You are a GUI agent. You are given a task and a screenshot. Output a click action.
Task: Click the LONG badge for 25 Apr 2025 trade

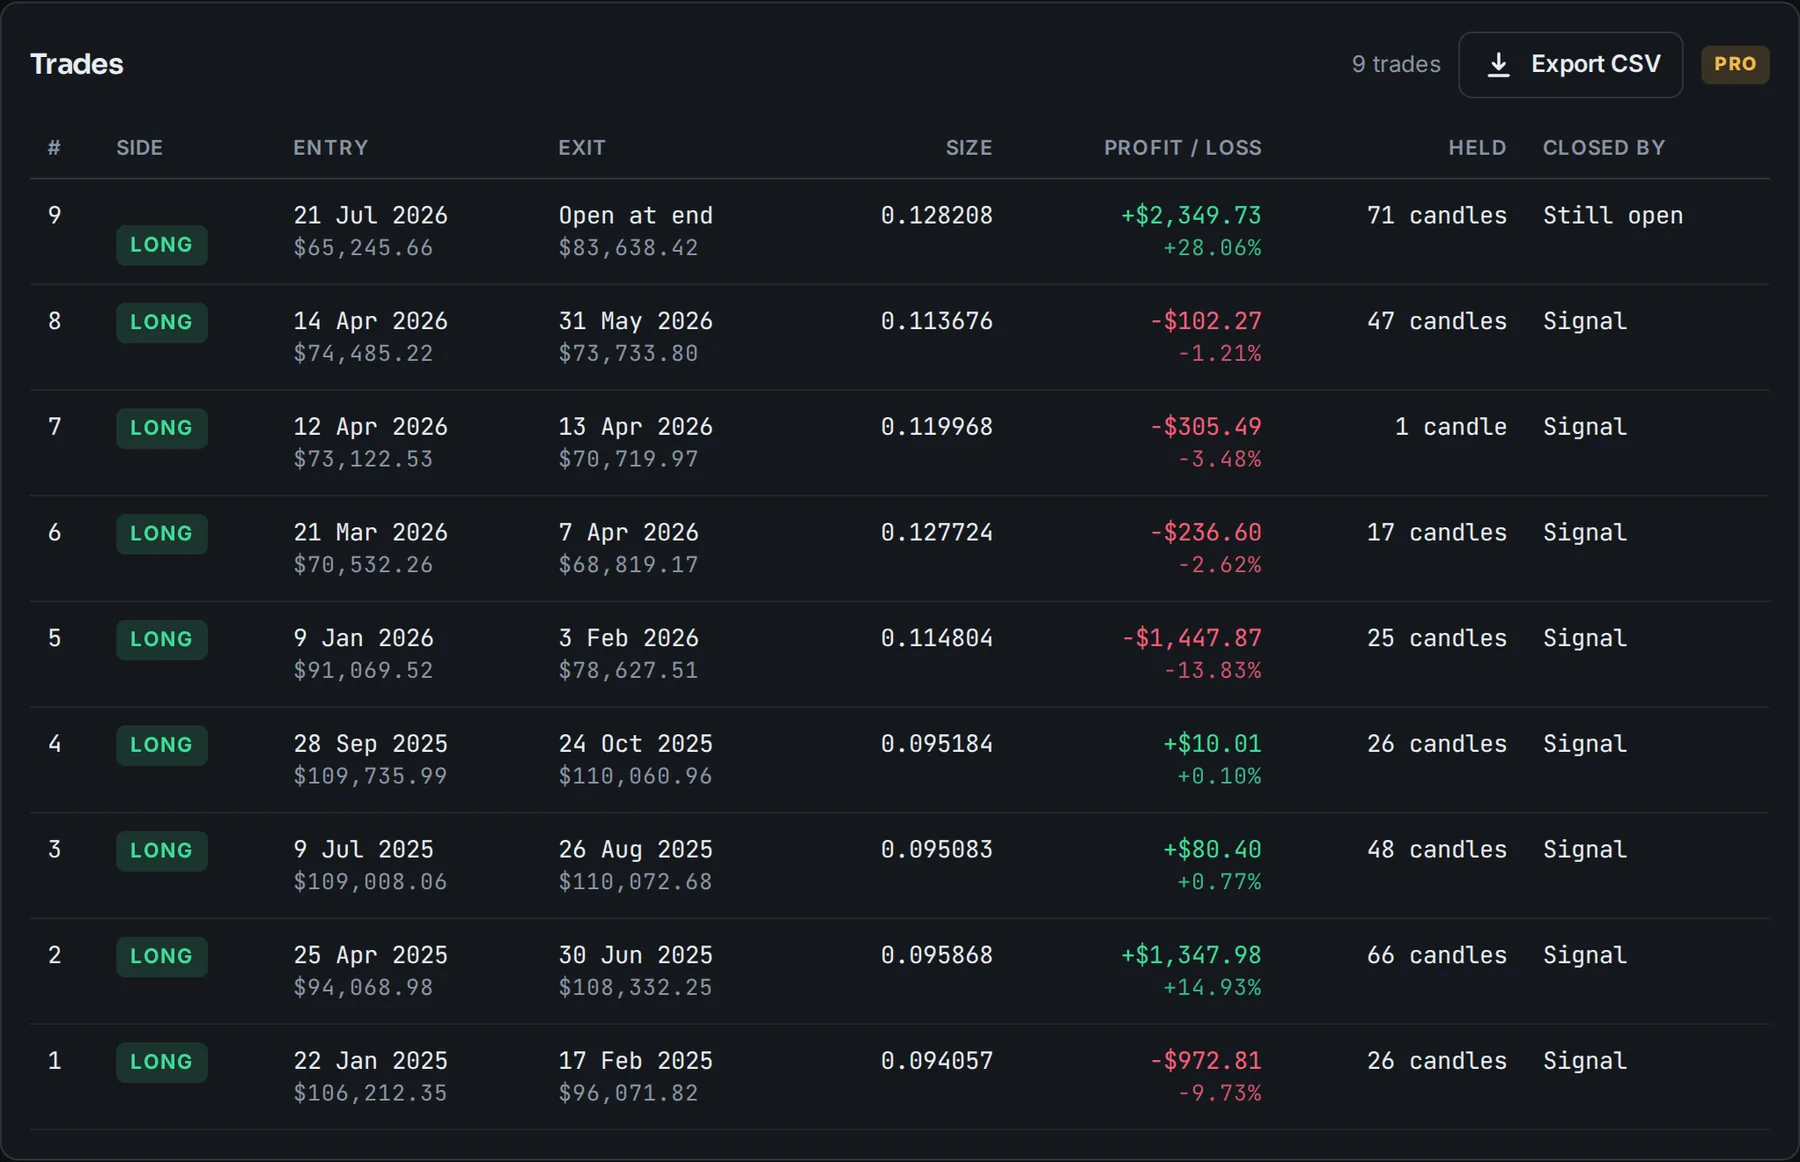[161, 957]
